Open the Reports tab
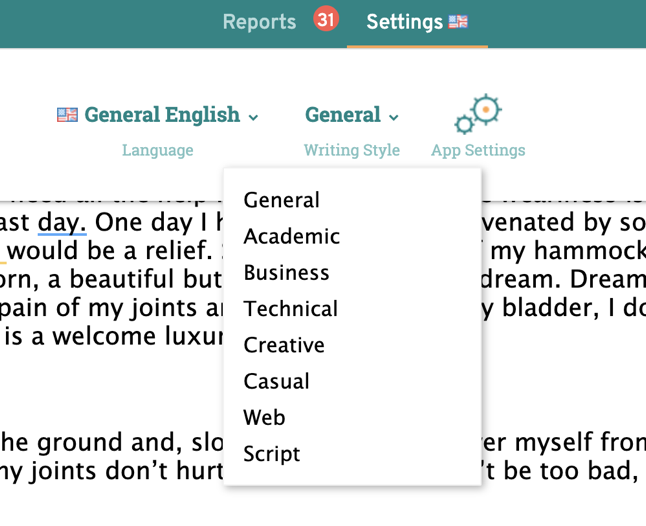Screen dimensions: 646x526 pyautogui.click(x=259, y=22)
